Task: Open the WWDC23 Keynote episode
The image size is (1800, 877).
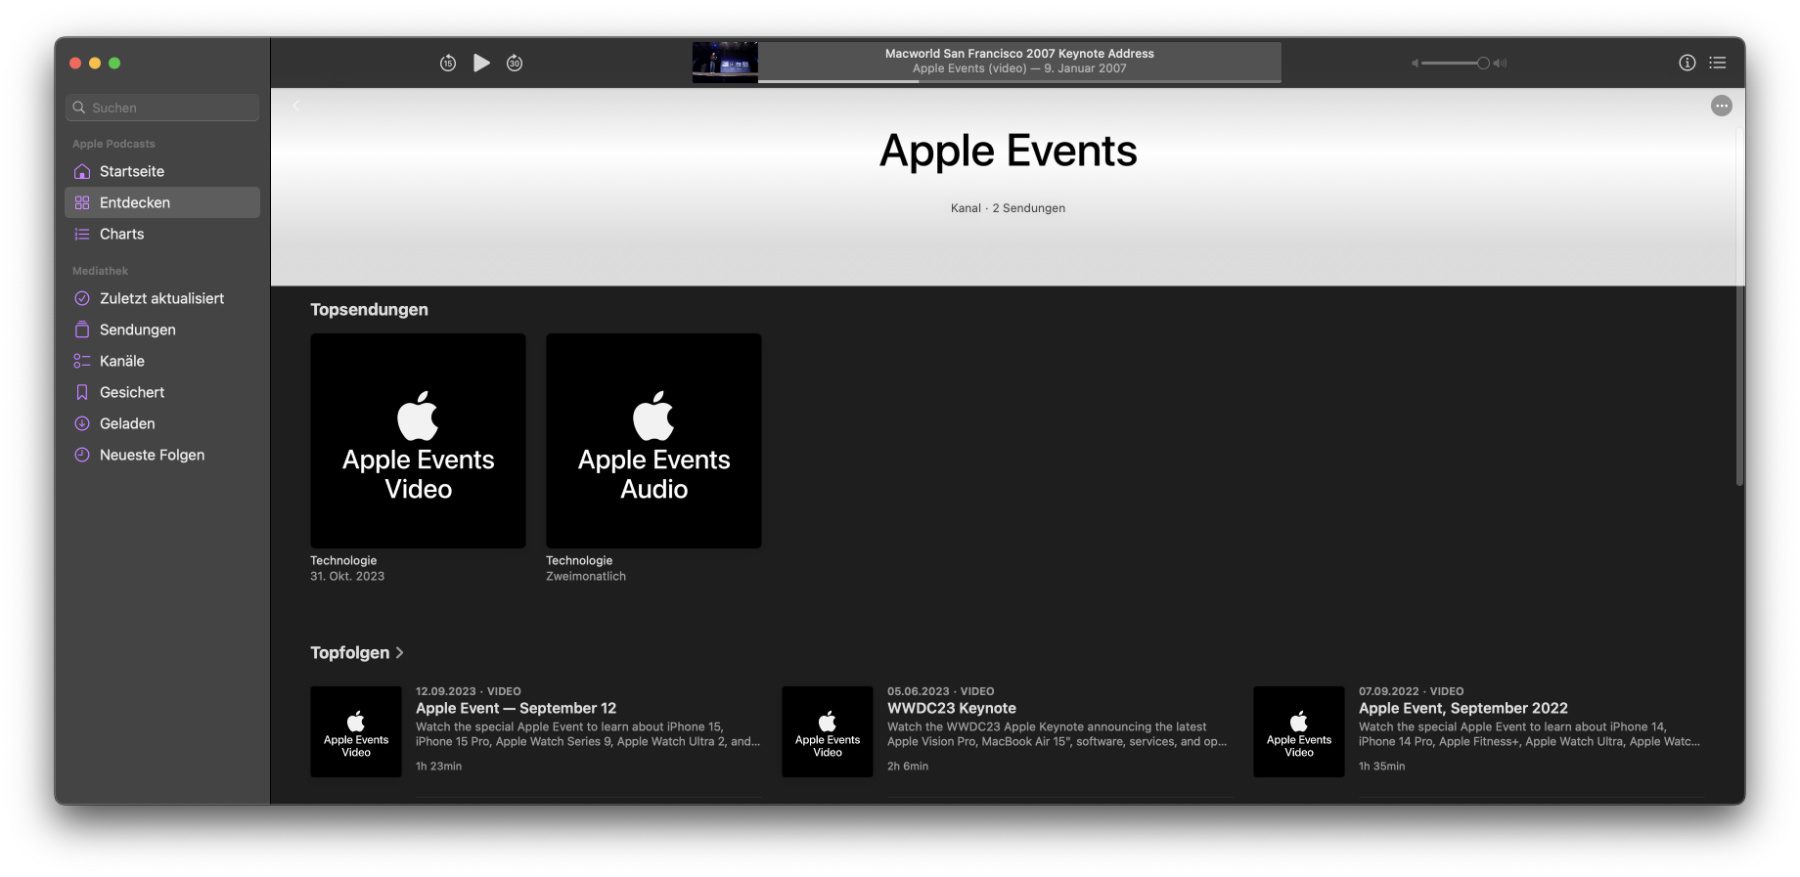Action: [x=950, y=708]
